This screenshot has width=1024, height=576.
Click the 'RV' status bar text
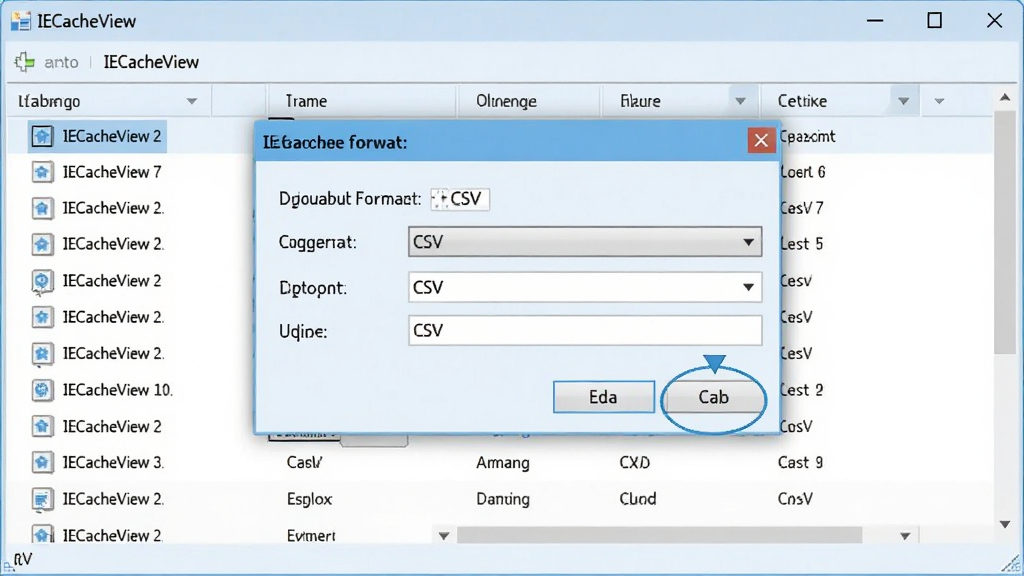(23, 560)
